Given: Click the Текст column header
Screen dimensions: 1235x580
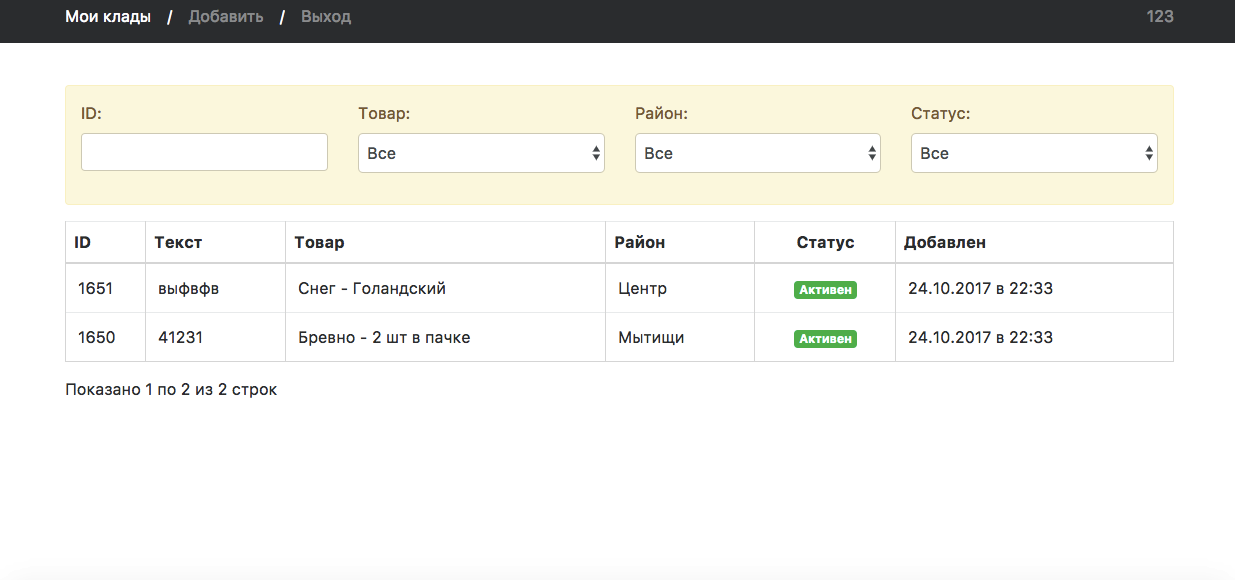Looking at the screenshot, I should pyautogui.click(x=178, y=242).
